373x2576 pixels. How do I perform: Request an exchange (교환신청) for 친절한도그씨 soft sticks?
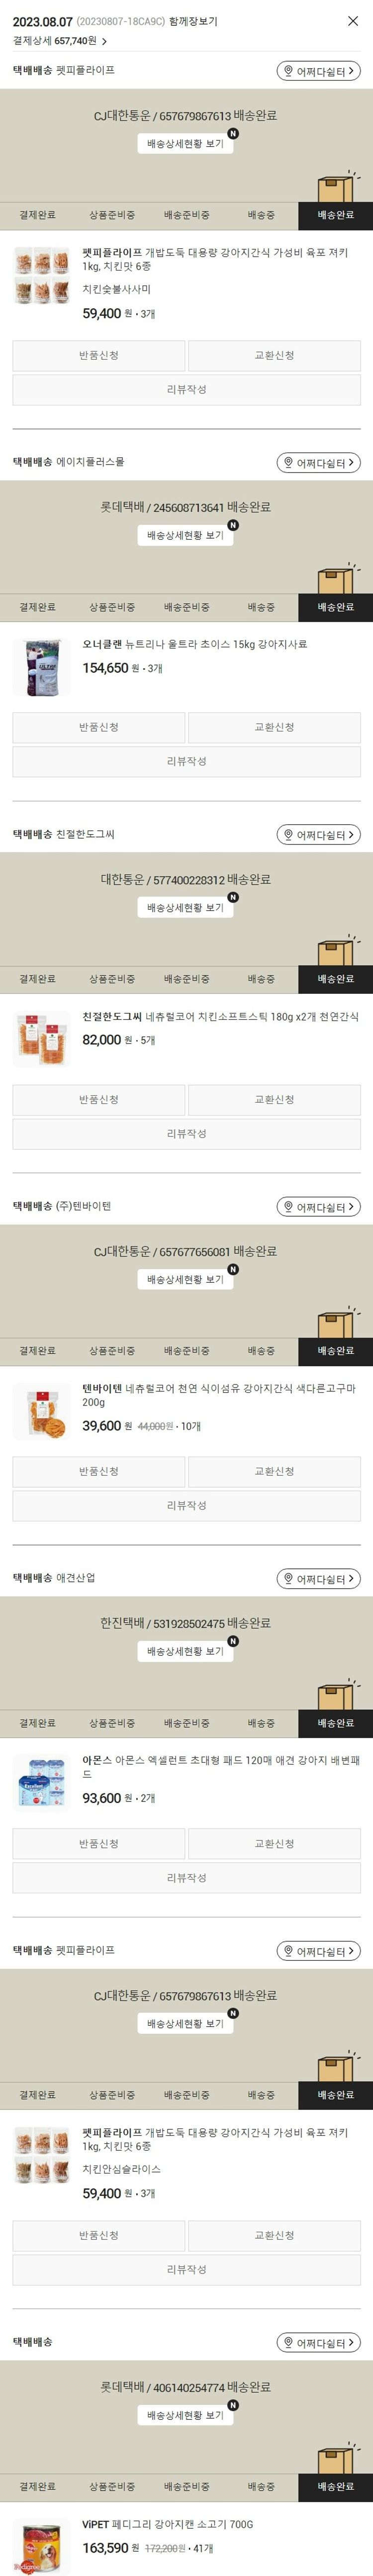point(274,1099)
